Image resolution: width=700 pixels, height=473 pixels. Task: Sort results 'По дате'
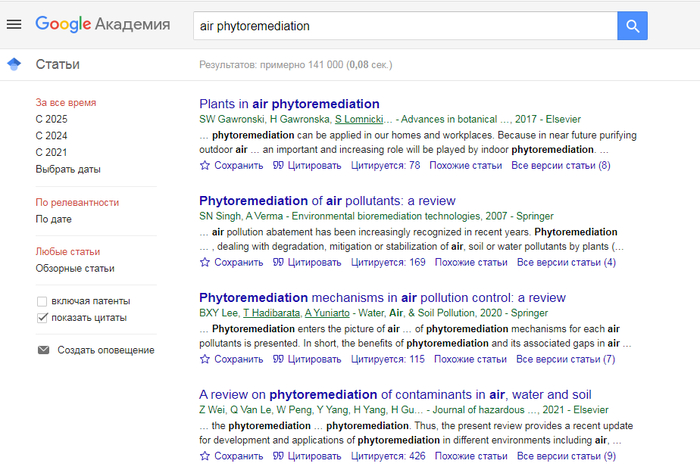tap(54, 218)
